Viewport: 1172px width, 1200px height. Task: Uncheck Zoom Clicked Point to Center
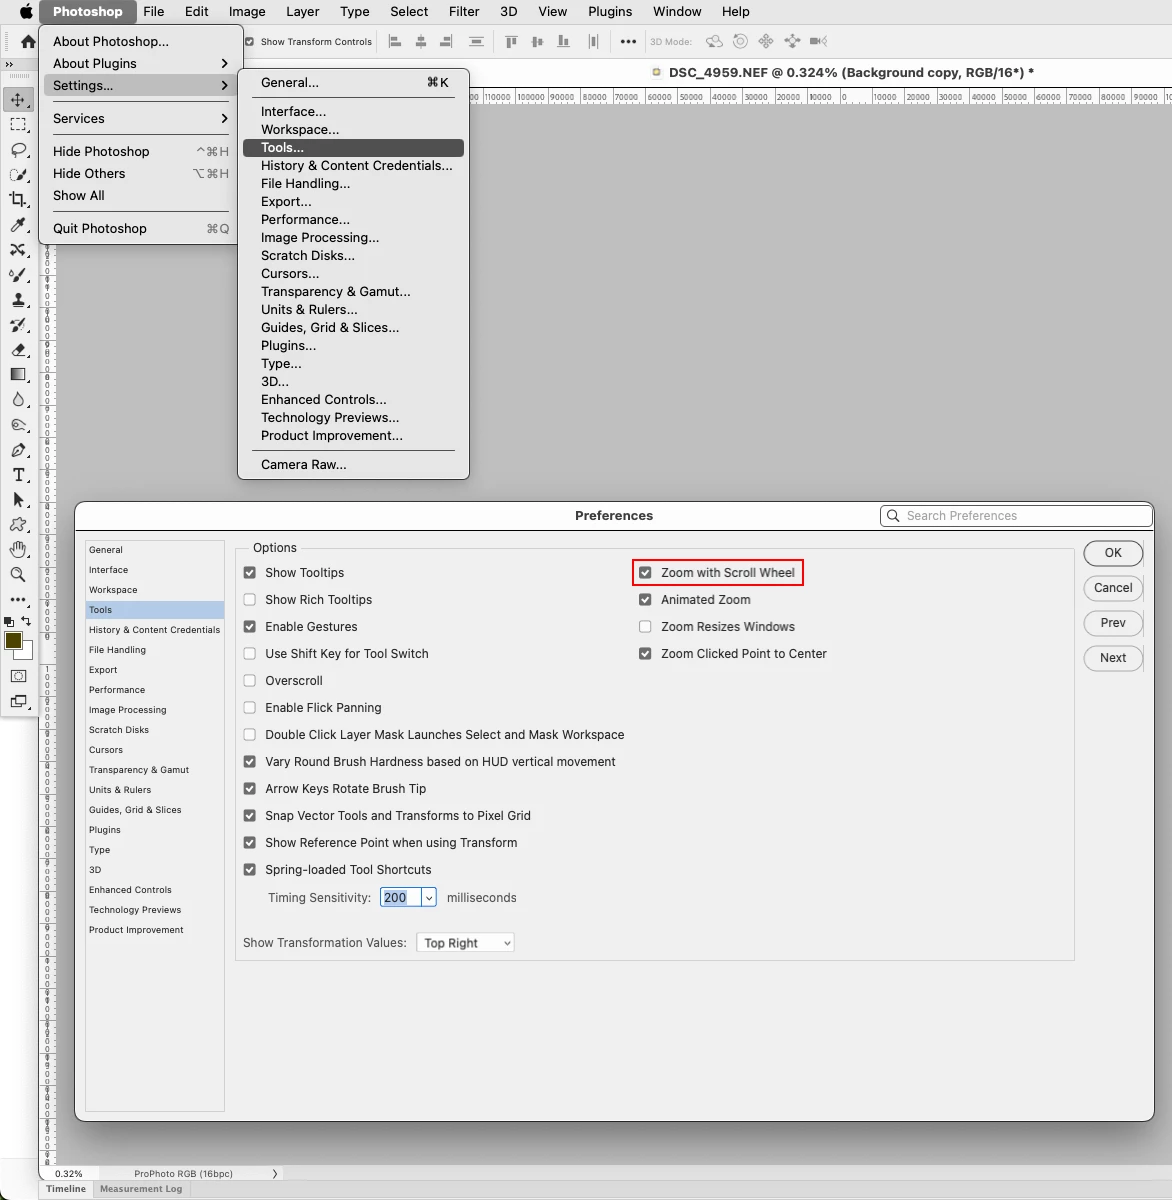(x=645, y=654)
